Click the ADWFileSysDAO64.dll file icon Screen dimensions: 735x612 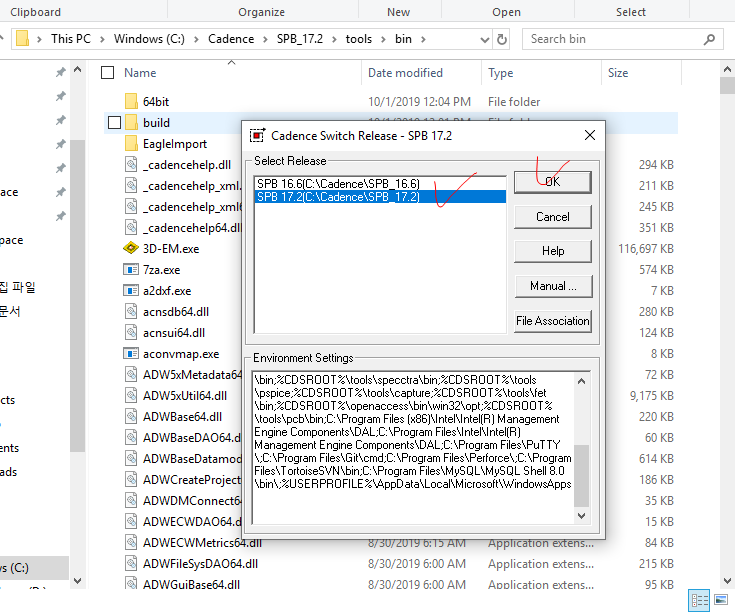(131, 563)
